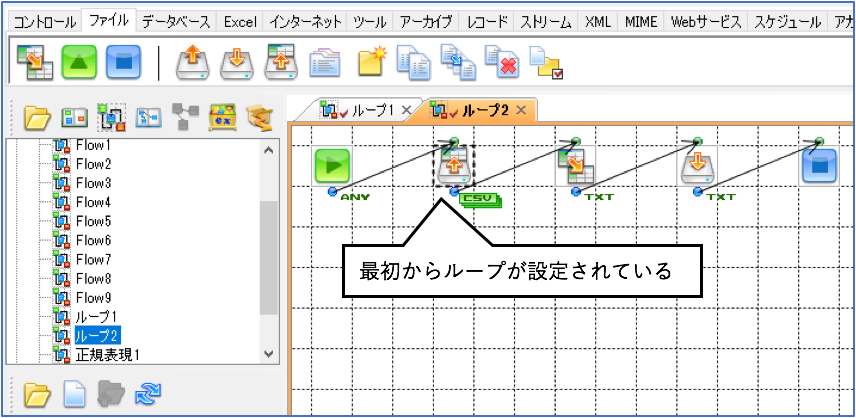Click the tree scrollbar down arrow
This screenshot has width=856, height=418.
[x=269, y=354]
